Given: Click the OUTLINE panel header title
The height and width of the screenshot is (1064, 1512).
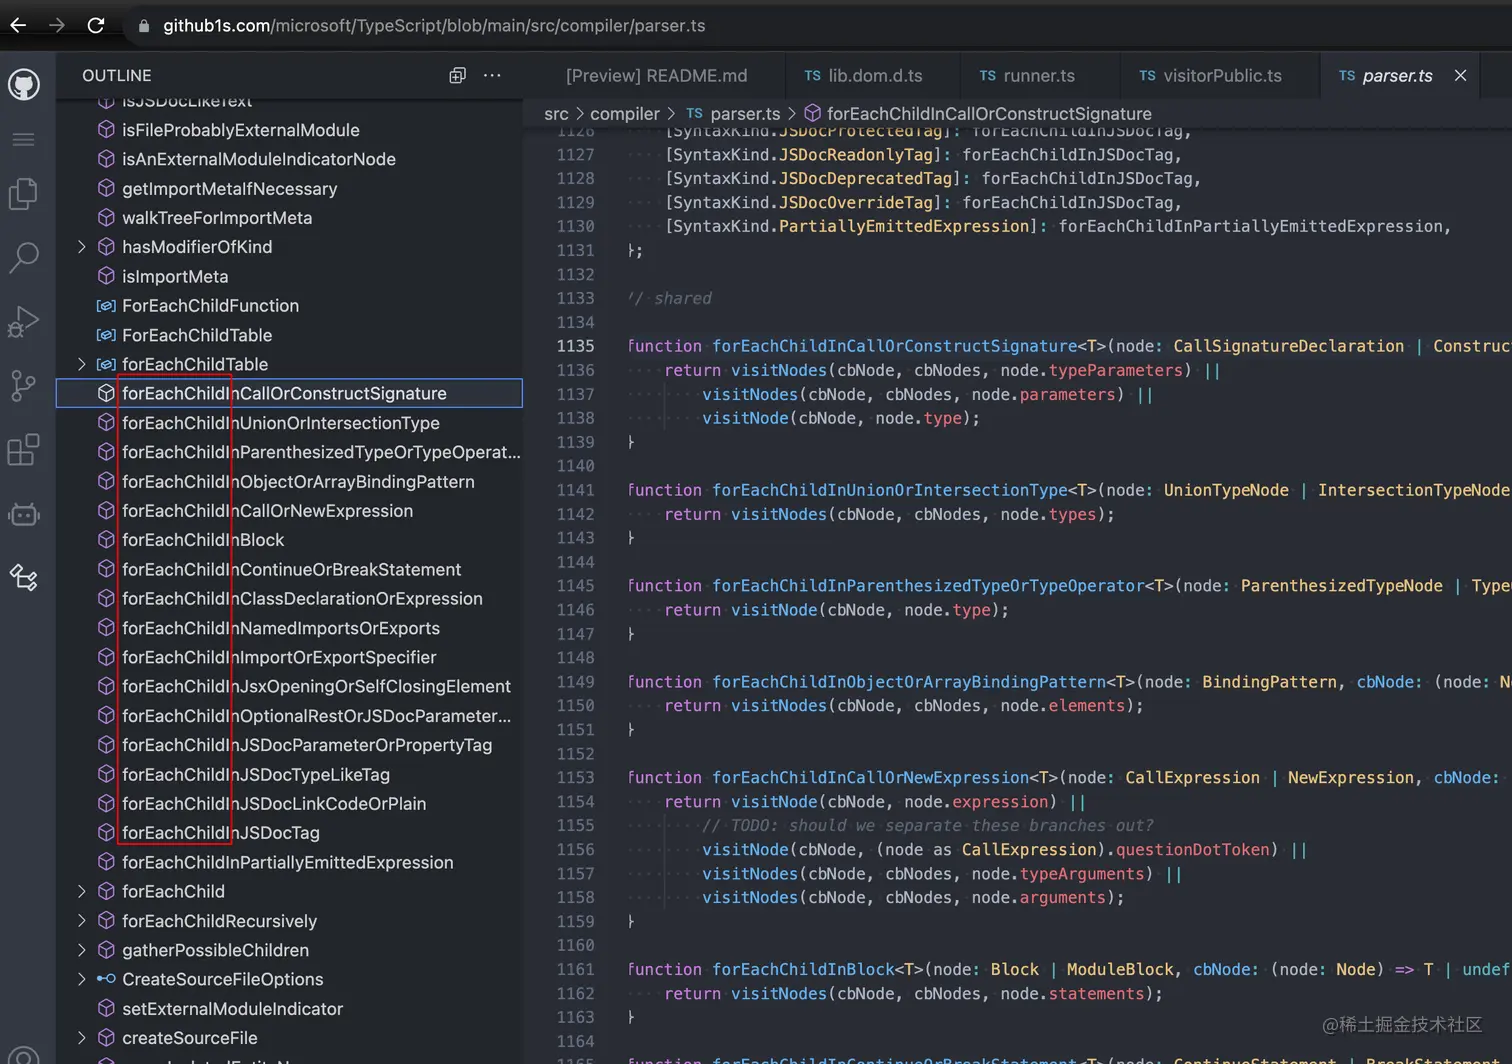Looking at the screenshot, I should 117,76.
